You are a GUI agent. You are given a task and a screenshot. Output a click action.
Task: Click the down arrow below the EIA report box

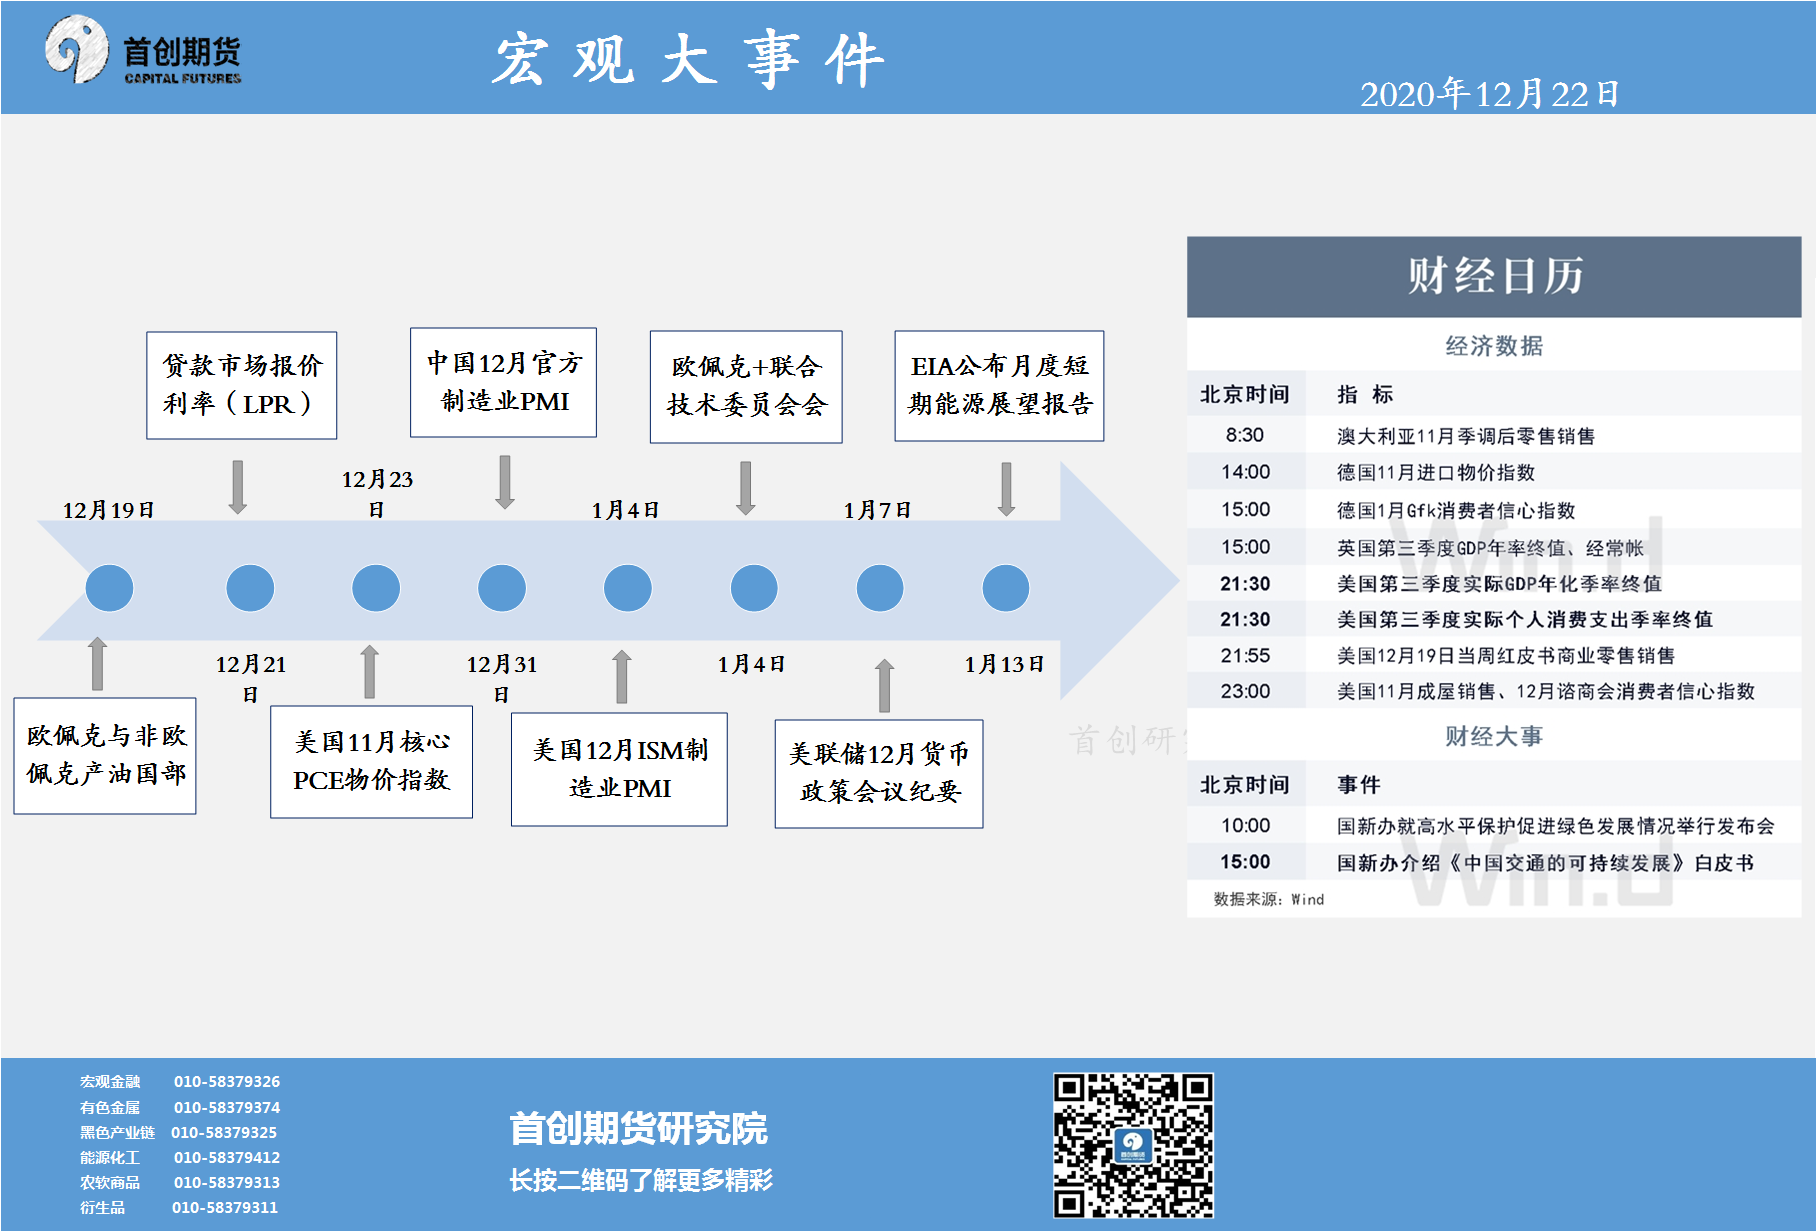[x=1006, y=489]
